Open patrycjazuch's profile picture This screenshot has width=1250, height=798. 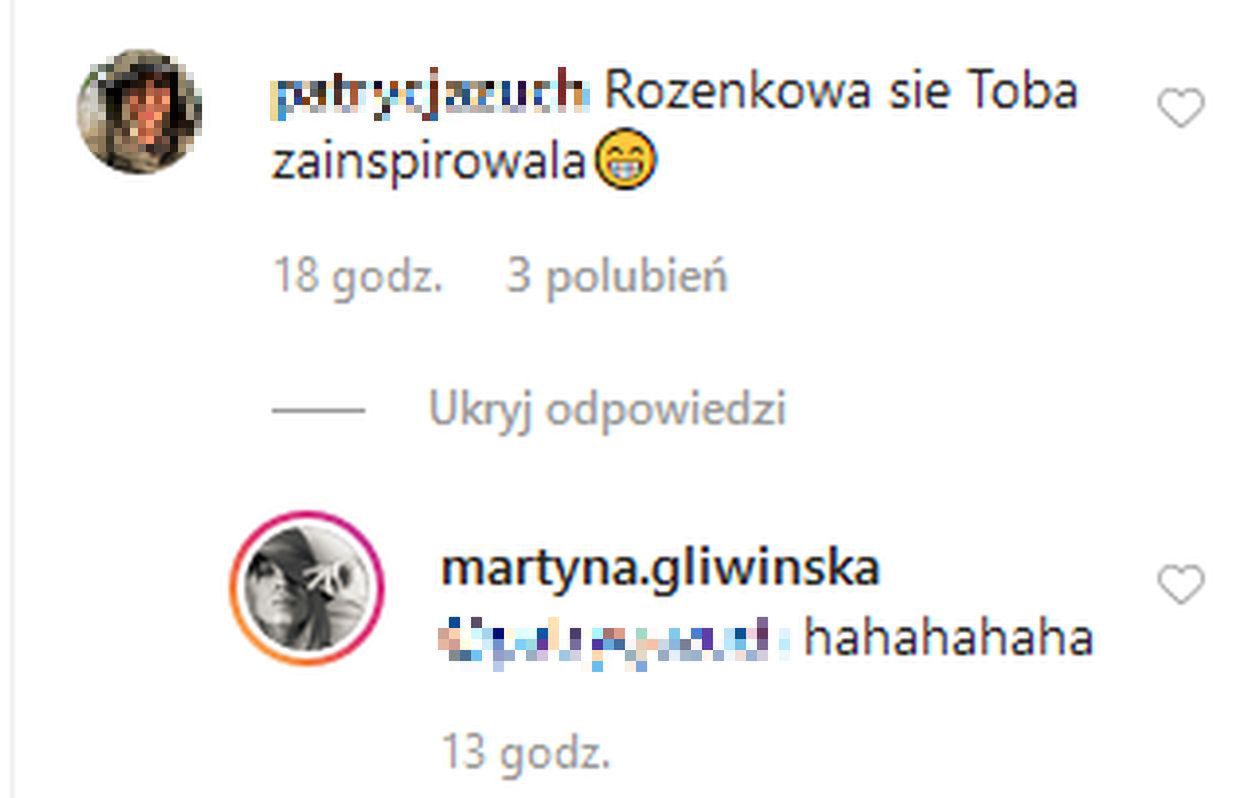(x=139, y=111)
